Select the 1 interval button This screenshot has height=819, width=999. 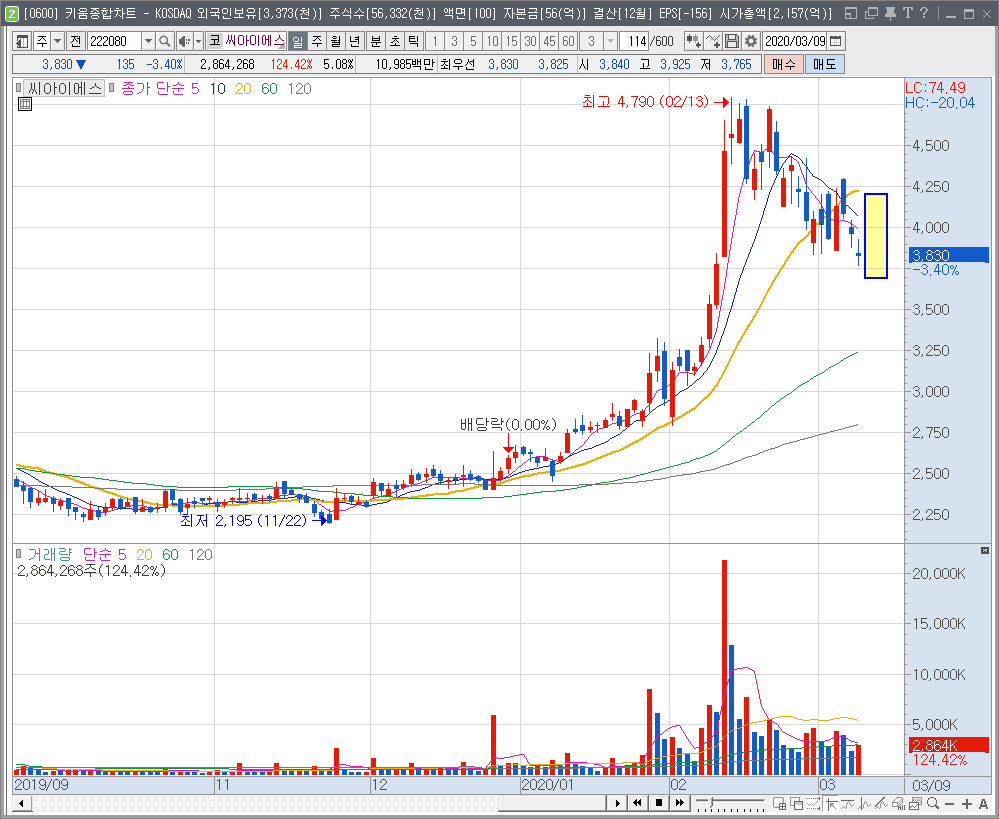(x=435, y=41)
